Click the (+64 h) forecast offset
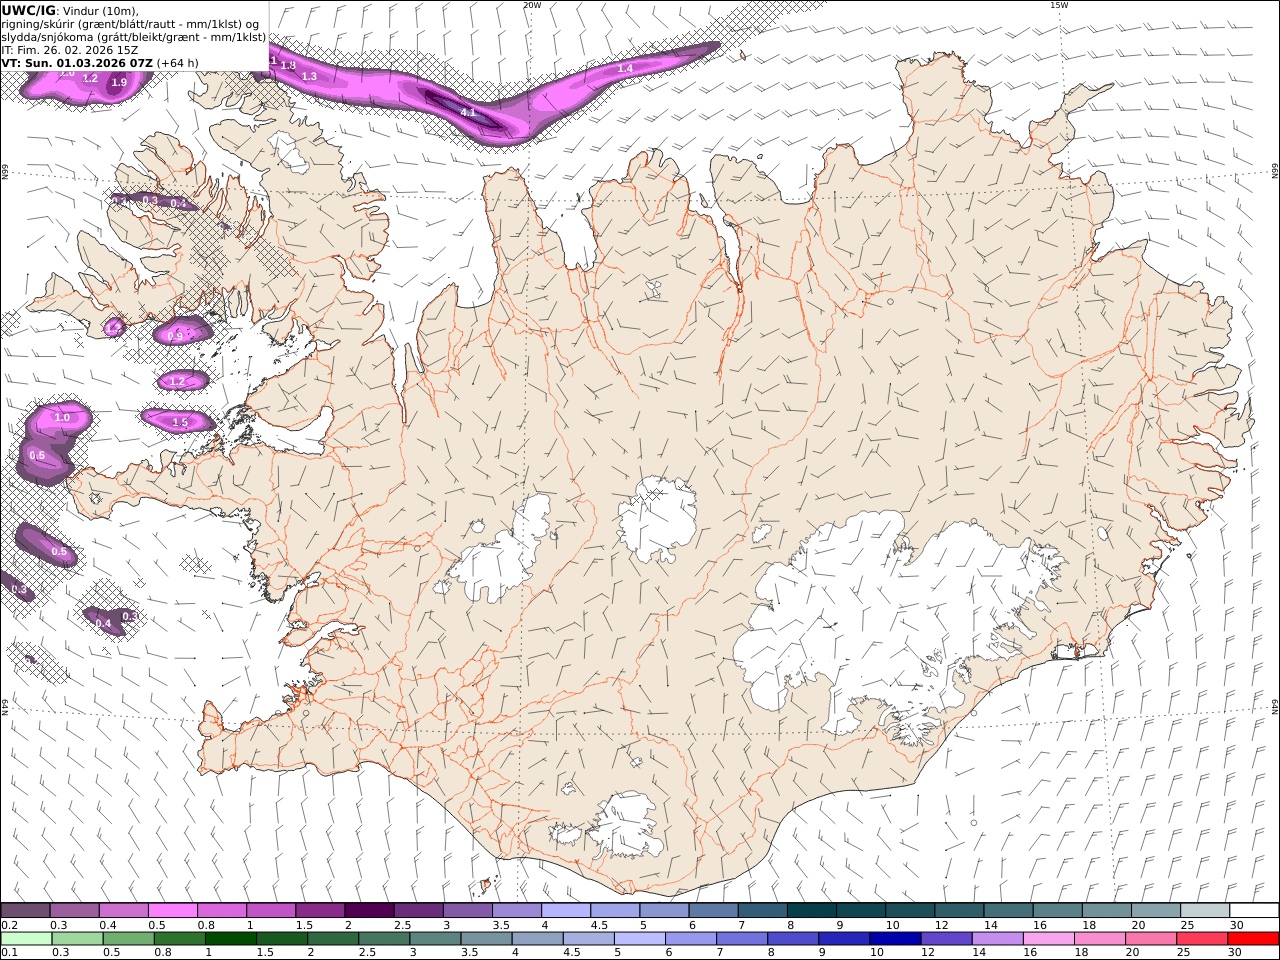 [x=178, y=63]
